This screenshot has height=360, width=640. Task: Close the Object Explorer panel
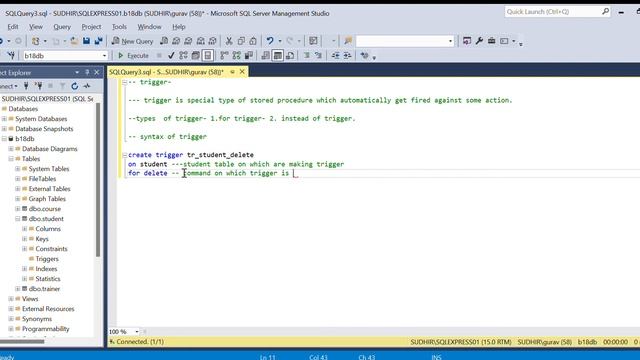(97, 72)
